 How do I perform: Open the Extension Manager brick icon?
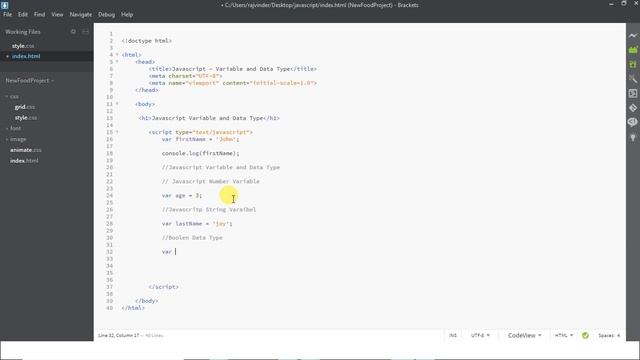coord(633,50)
